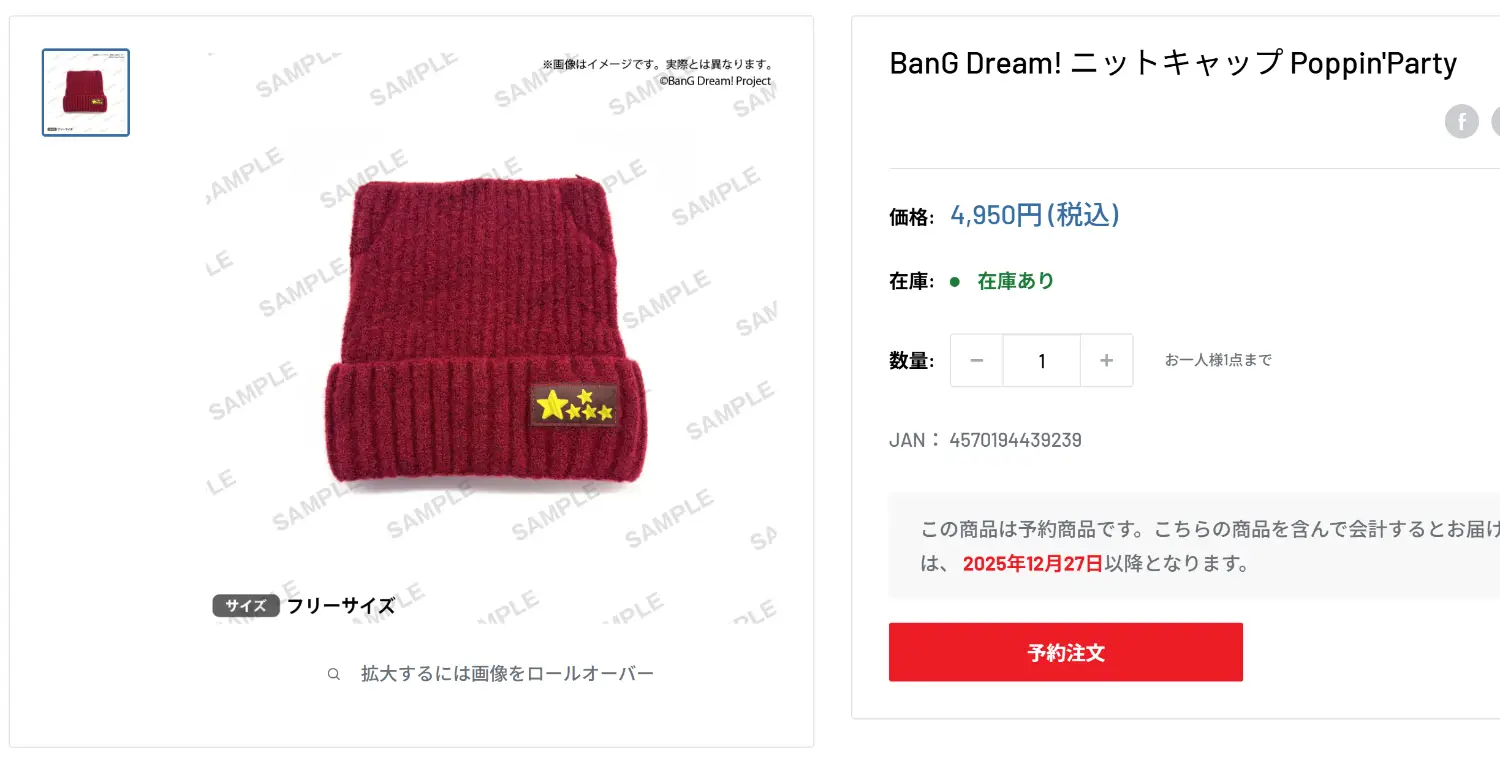1500x771 pixels.
Task: Click the red 2025年12月27日 delivery date
Action: [1033, 564]
